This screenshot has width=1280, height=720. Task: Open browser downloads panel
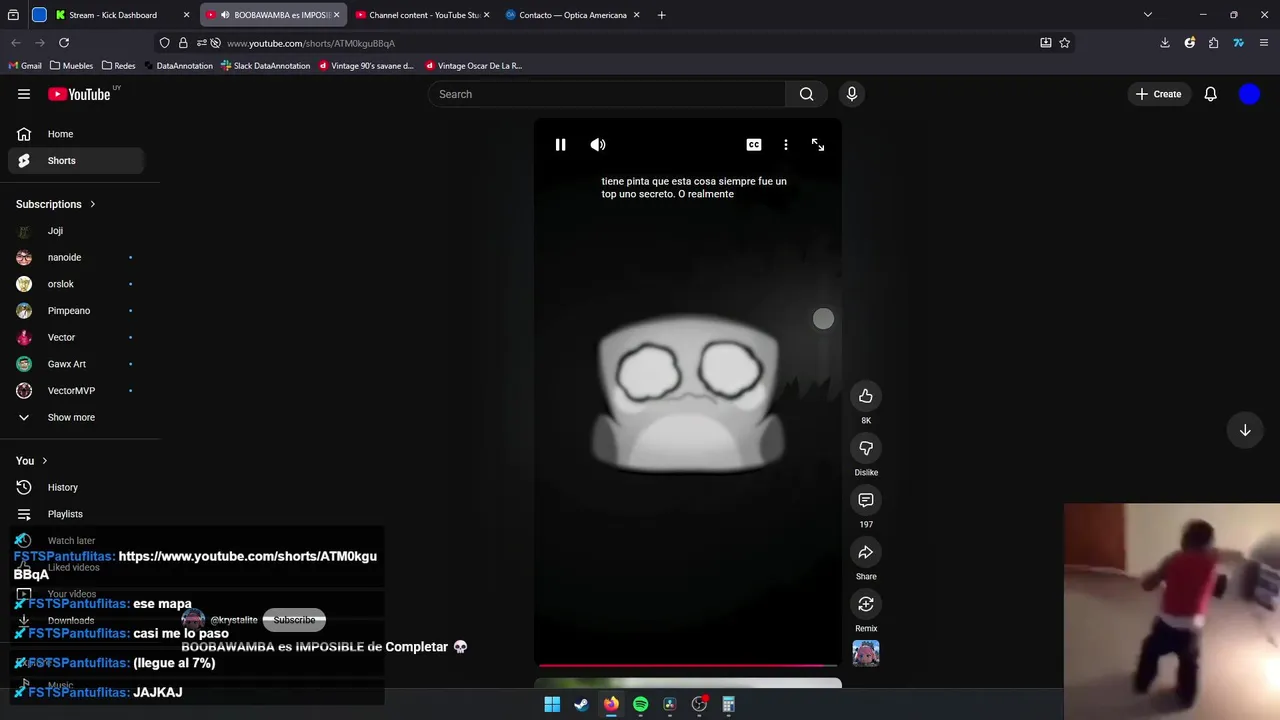pos(1165,43)
